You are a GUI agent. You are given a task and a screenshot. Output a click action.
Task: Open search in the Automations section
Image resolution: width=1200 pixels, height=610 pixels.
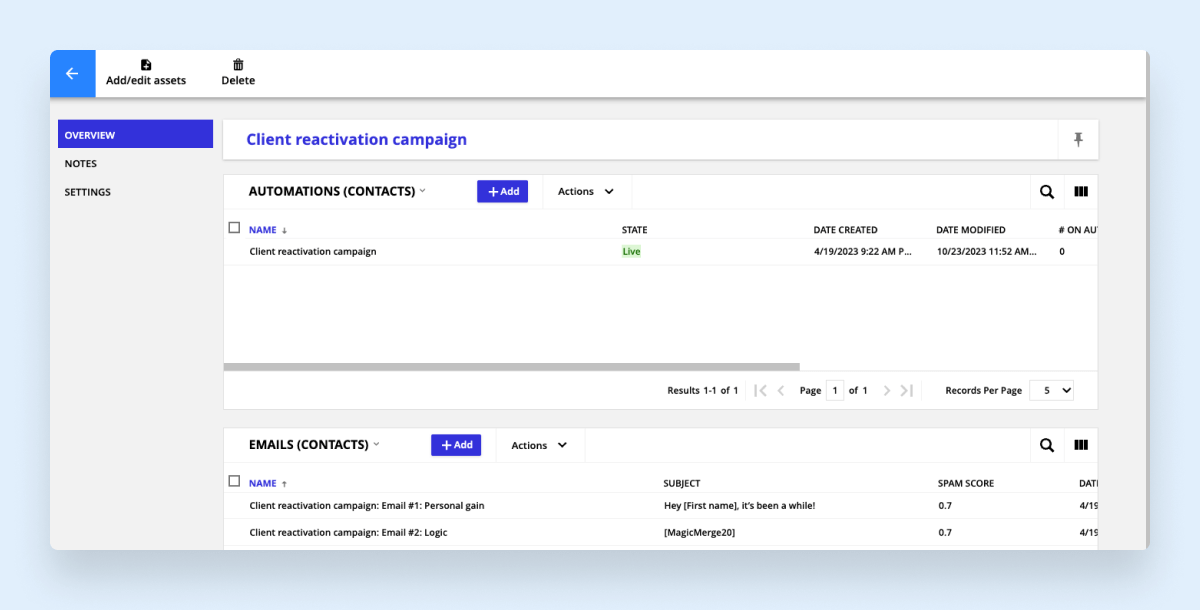coord(1047,192)
